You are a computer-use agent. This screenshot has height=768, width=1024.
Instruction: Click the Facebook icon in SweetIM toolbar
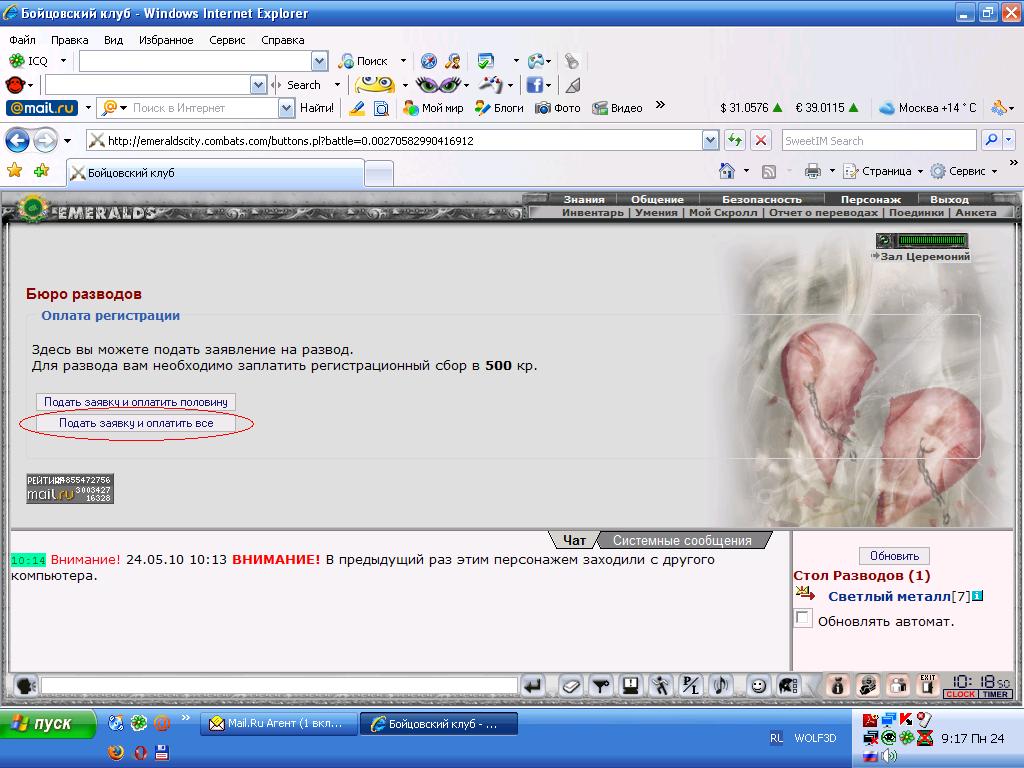pyautogui.click(x=534, y=85)
